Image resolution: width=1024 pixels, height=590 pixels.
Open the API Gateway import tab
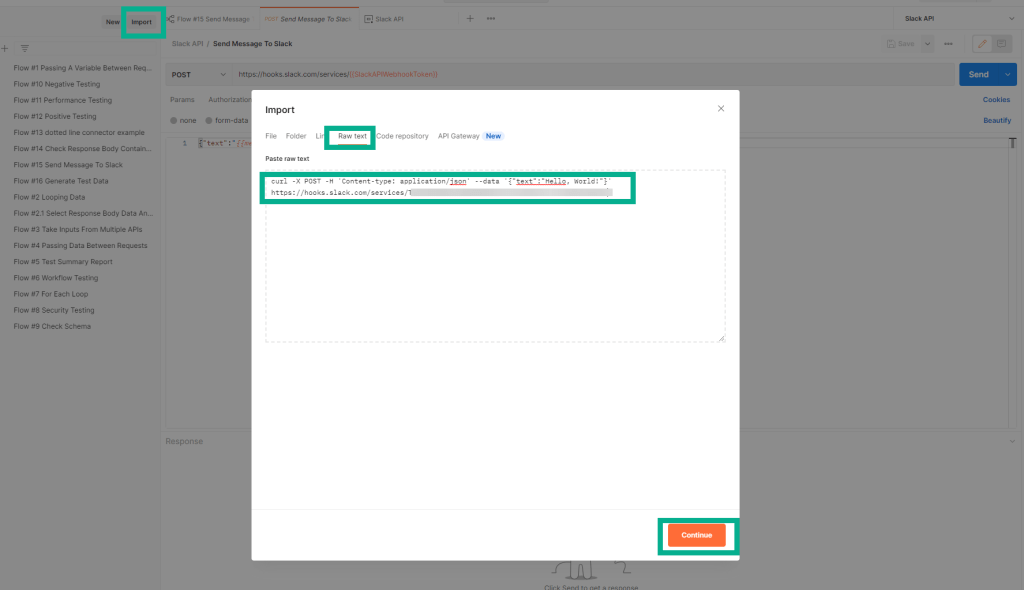coord(459,136)
